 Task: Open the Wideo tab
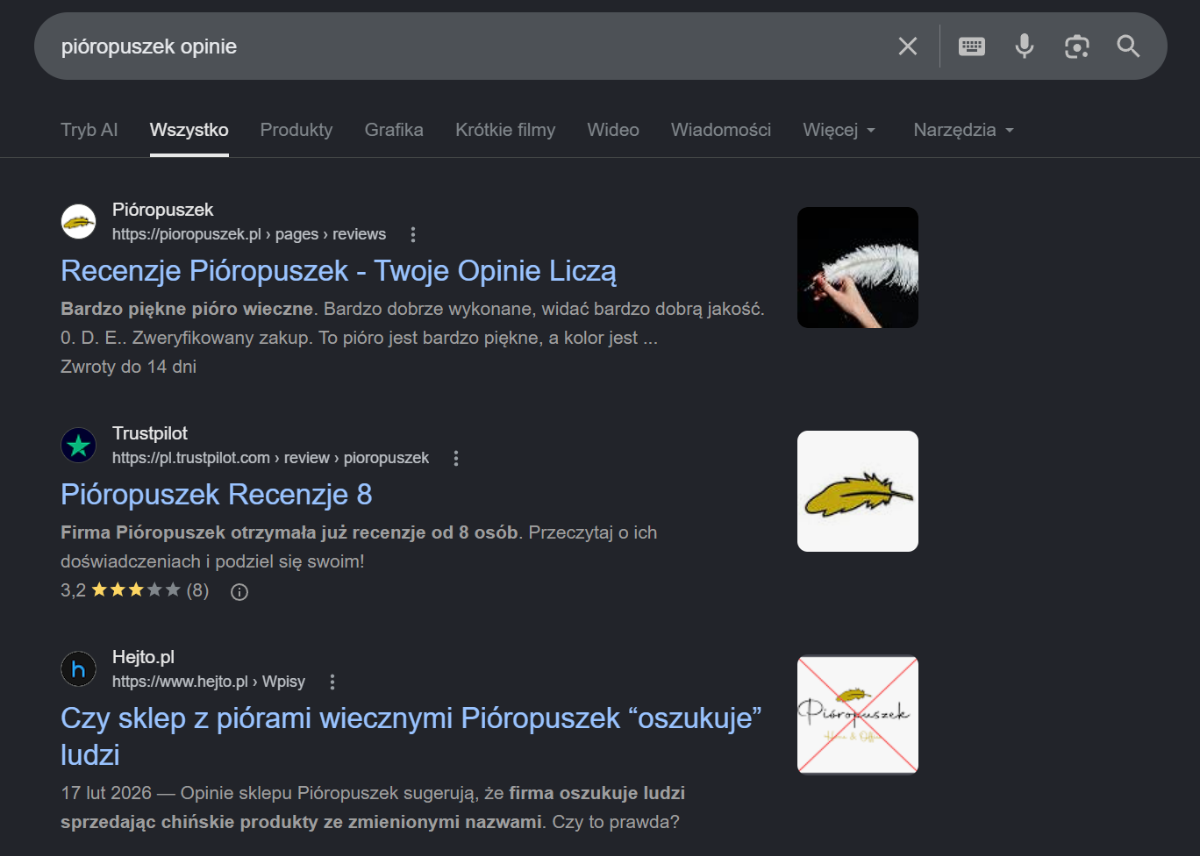pos(613,130)
